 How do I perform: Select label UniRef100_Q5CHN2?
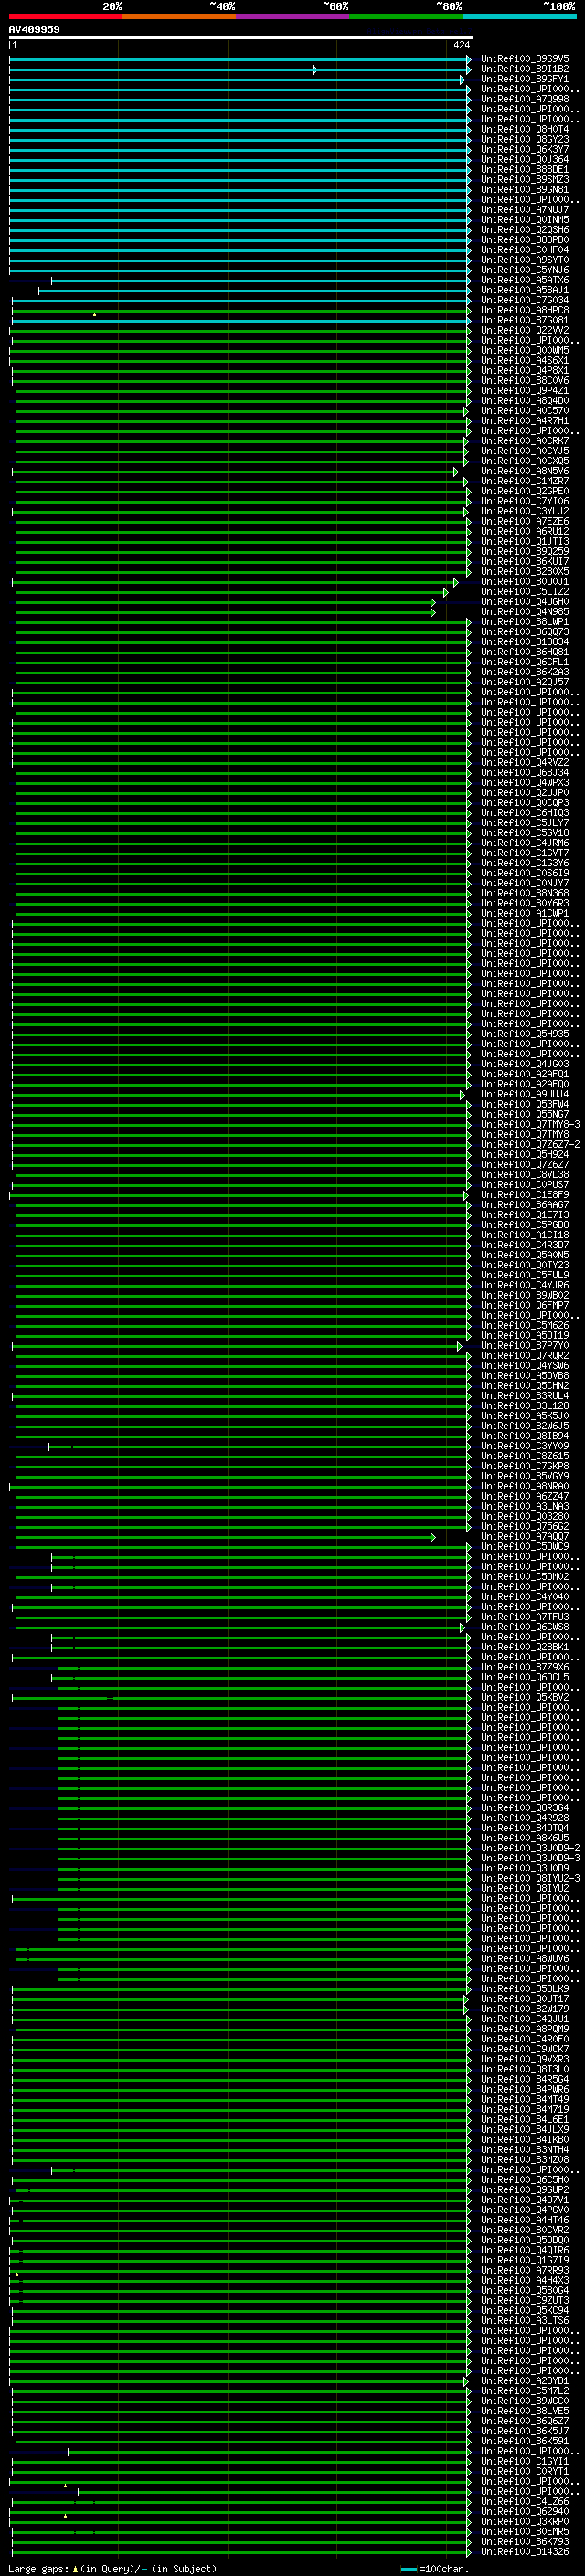(x=525, y=1385)
